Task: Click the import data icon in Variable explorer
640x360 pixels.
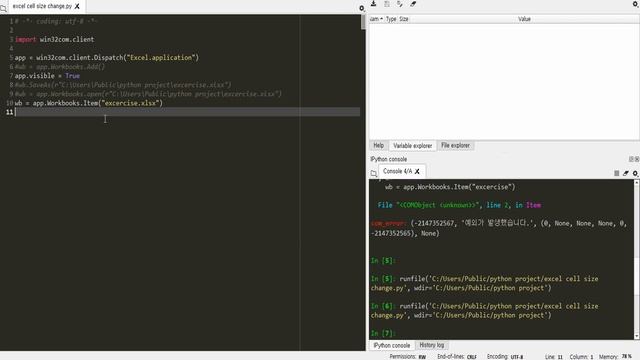Action: [x=373, y=4]
